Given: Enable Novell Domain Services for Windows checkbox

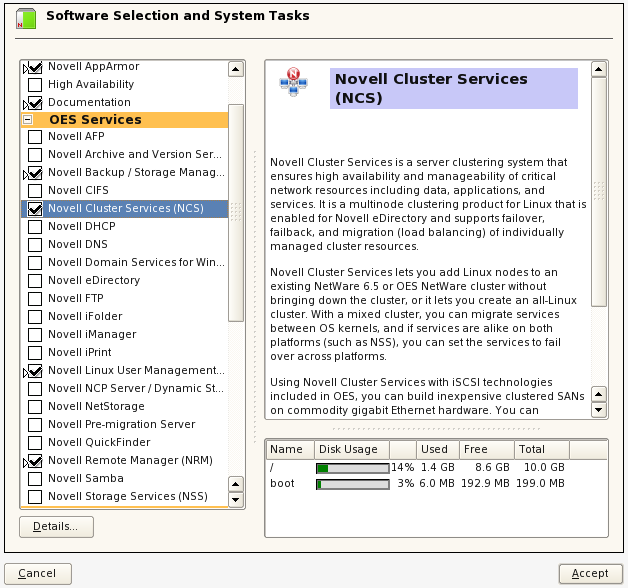Looking at the screenshot, I should pyautogui.click(x=35, y=263).
